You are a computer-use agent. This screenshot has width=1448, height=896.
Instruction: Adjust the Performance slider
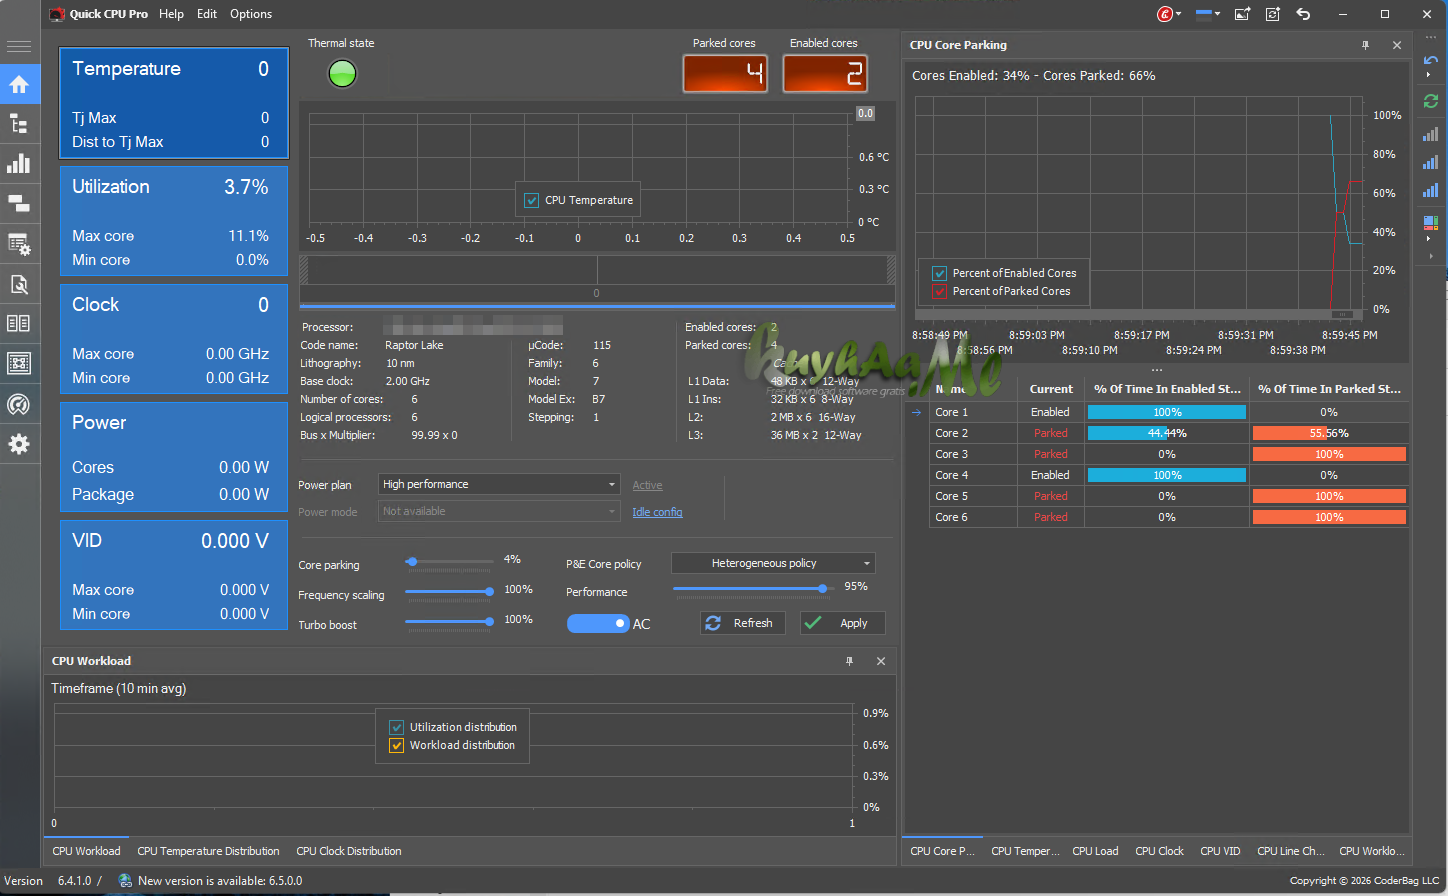[x=754, y=589]
